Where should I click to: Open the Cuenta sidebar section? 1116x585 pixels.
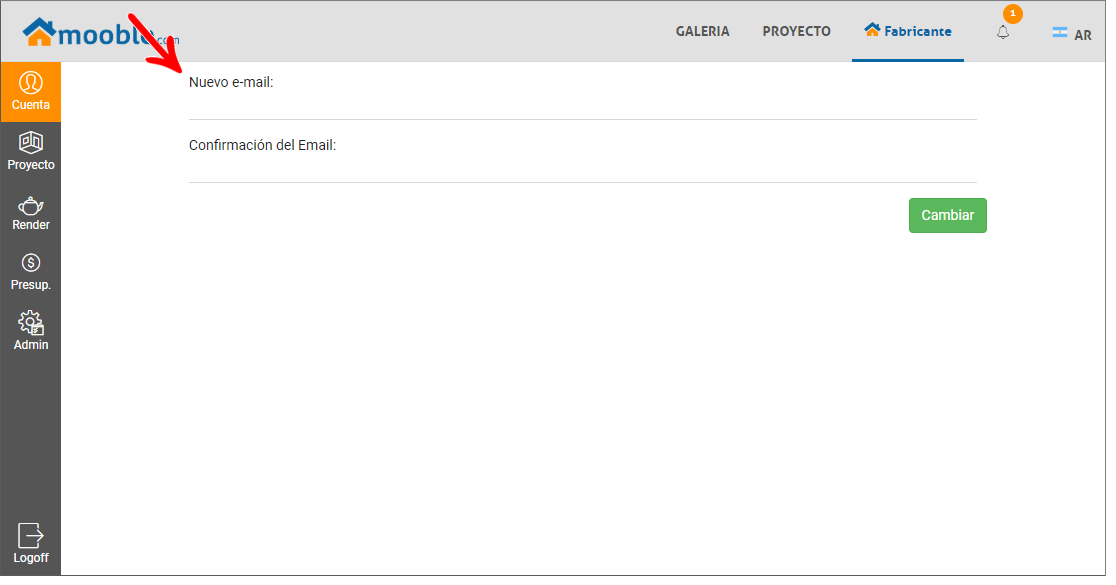click(x=31, y=92)
